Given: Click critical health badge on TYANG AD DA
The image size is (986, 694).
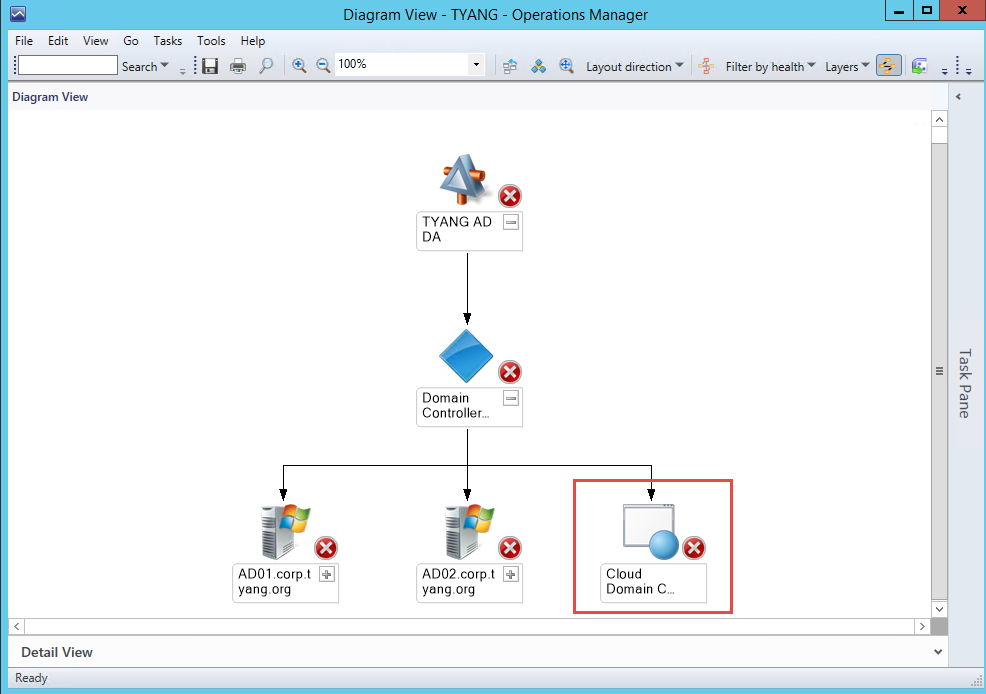Looking at the screenshot, I should coord(510,196).
